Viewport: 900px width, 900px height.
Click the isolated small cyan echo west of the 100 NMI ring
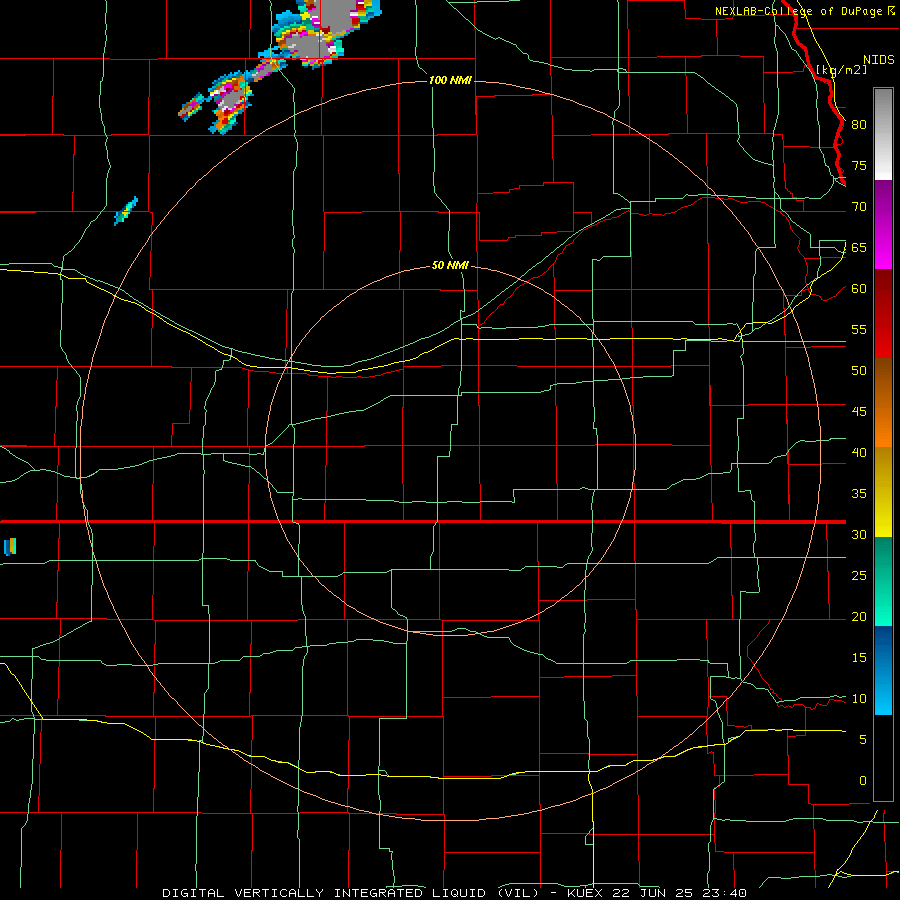(126, 211)
